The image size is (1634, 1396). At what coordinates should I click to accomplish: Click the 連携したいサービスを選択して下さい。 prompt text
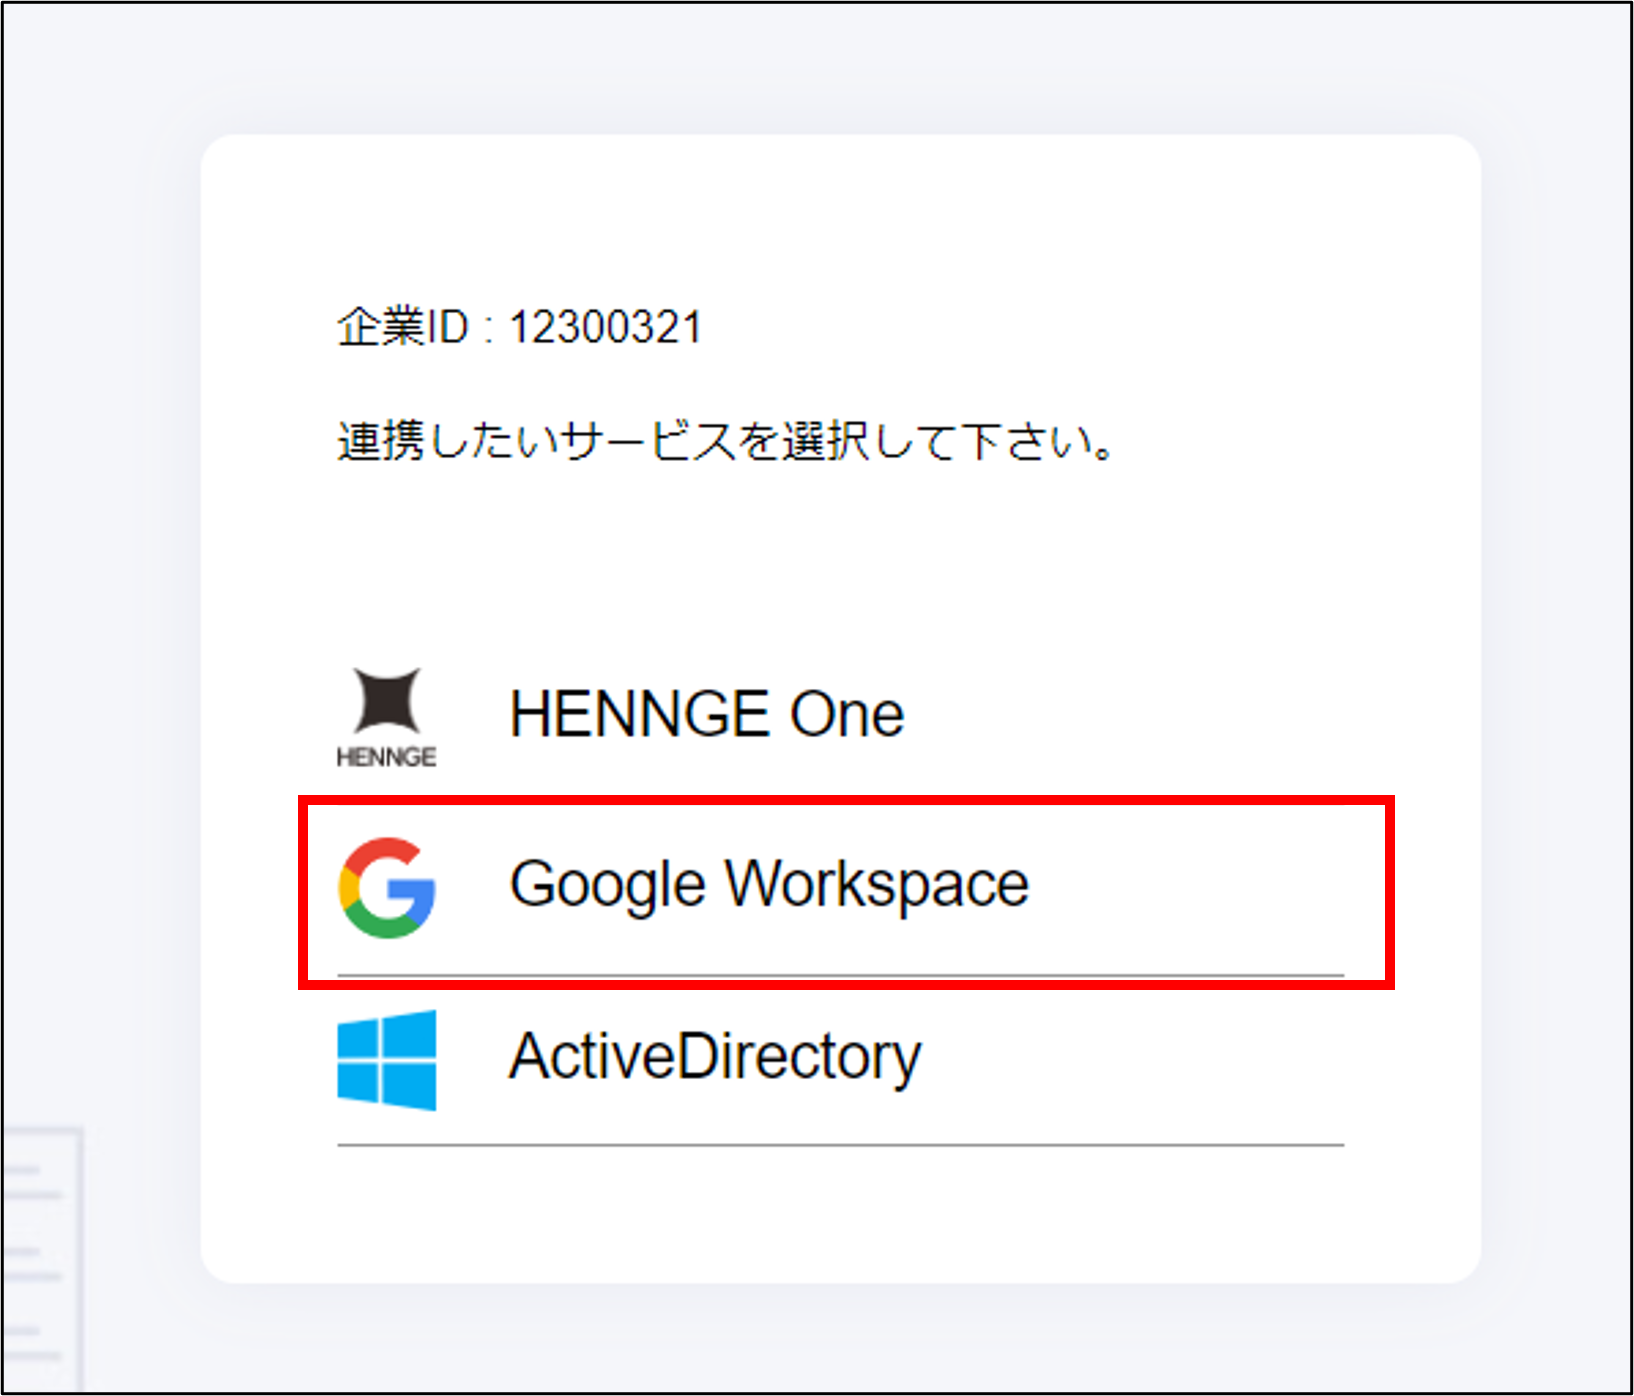click(x=726, y=441)
